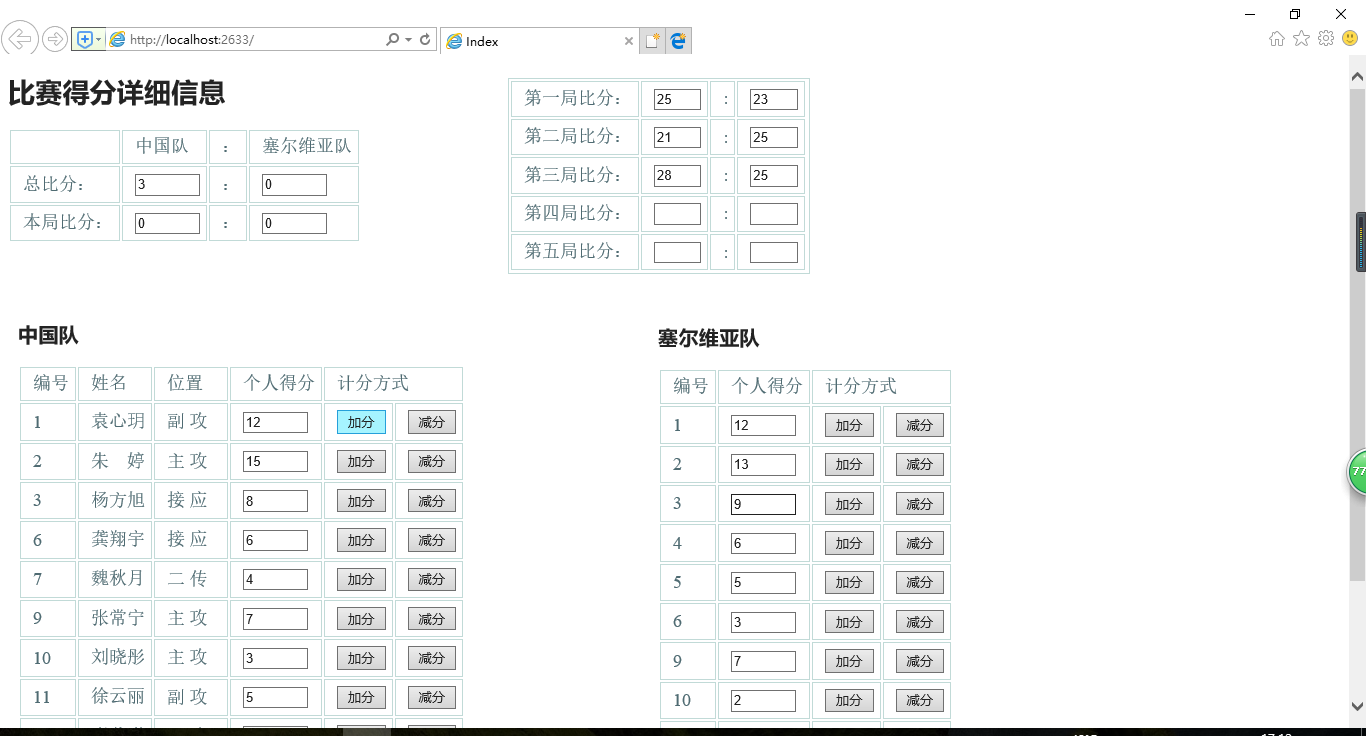The width and height of the screenshot is (1366, 736).
Task: Click 减分 for 龚翔宇
Action: tap(431, 540)
